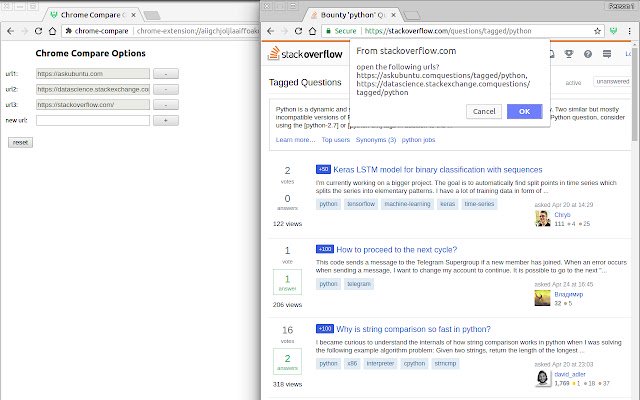Click url1 field containing askubuntu.com
This screenshot has height=400, width=640.
click(93, 74)
